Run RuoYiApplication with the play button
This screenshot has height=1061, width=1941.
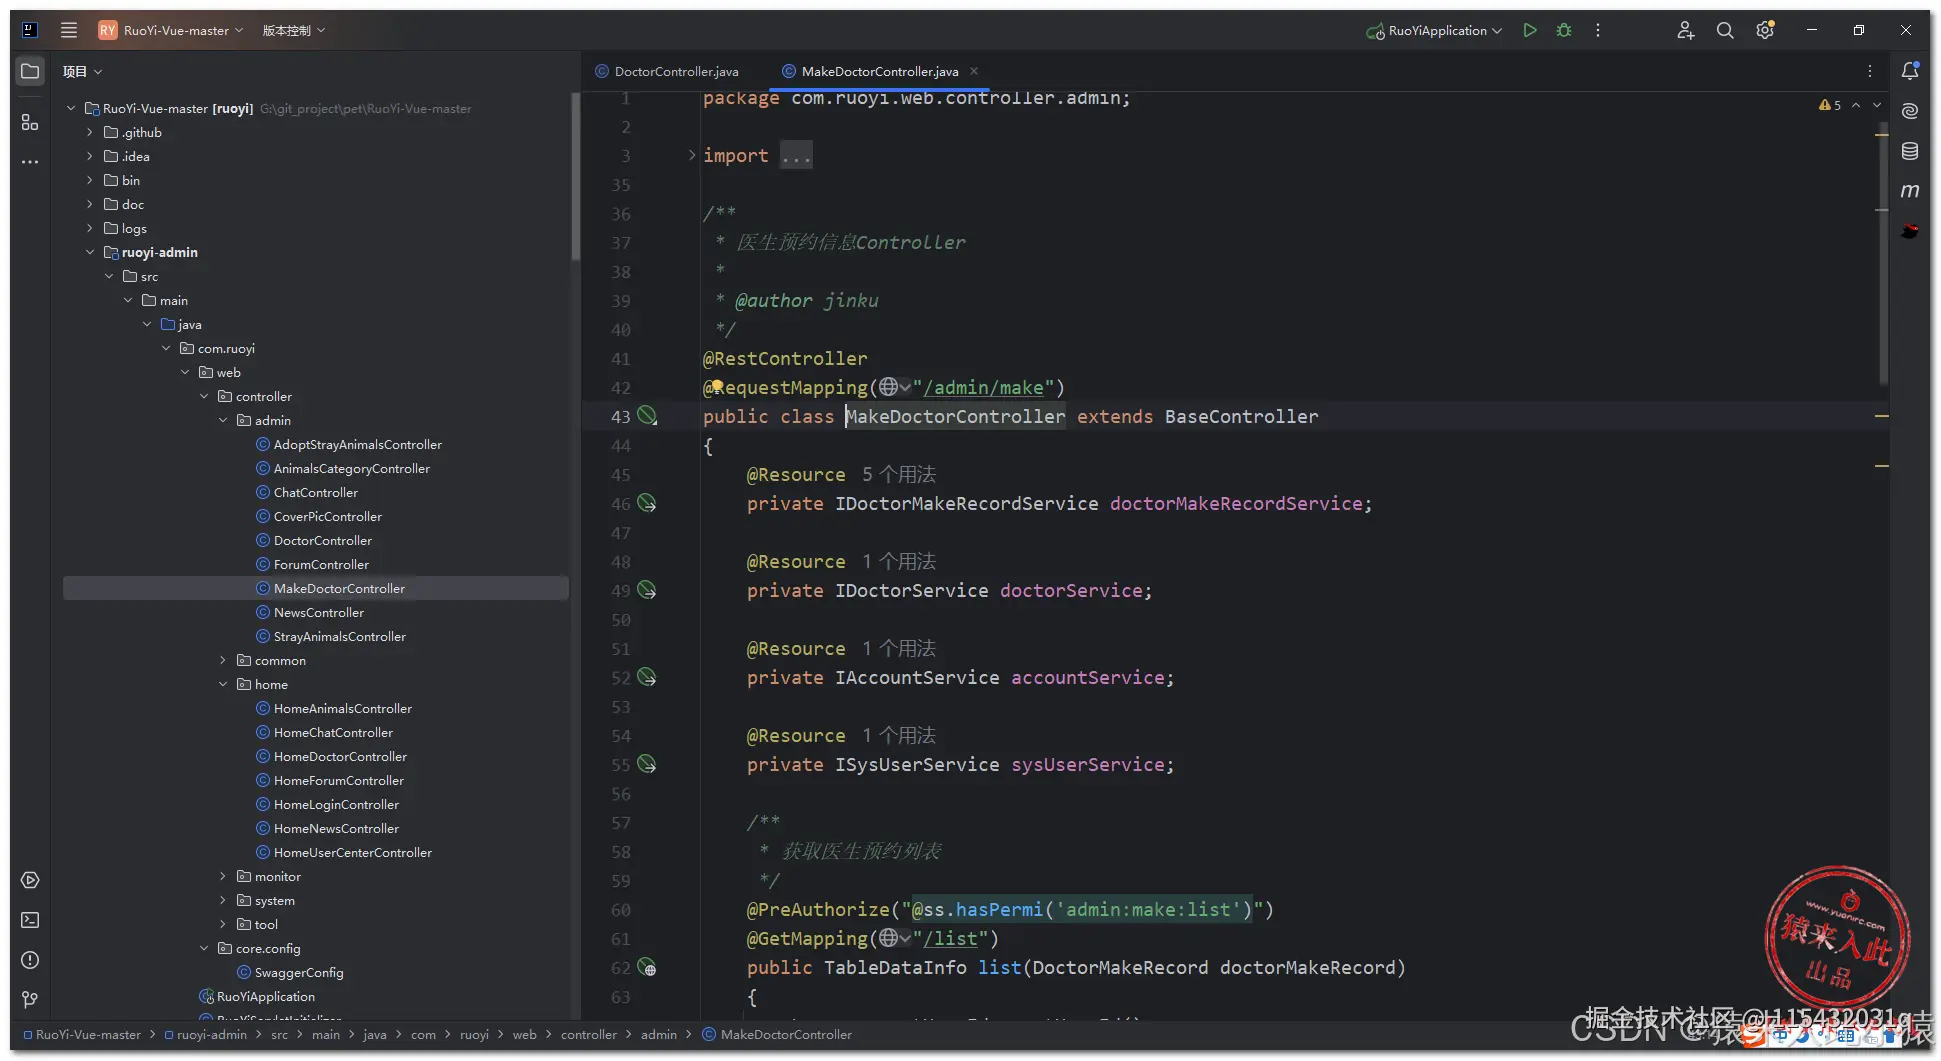(1529, 30)
